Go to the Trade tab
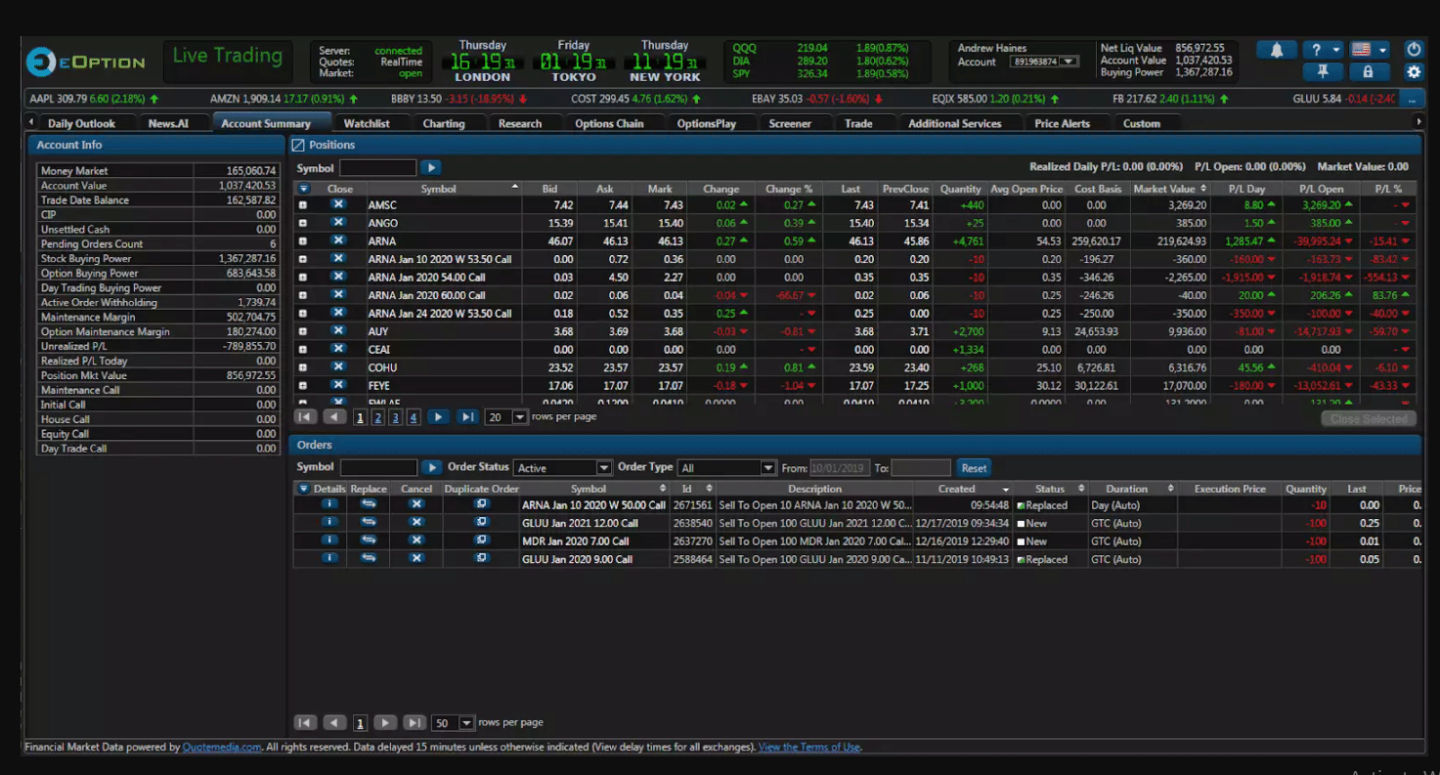This screenshot has width=1440, height=775. (x=858, y=123)
